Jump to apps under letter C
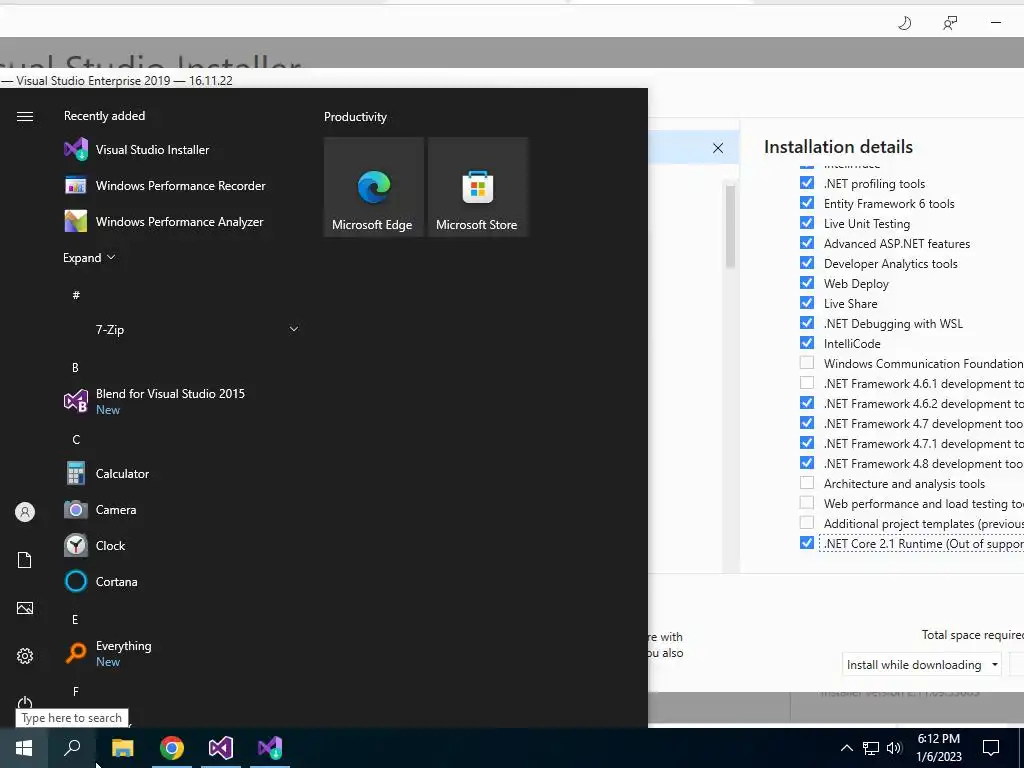The width and height of the screenshot is (1024, 768). [x=76, y=440]
